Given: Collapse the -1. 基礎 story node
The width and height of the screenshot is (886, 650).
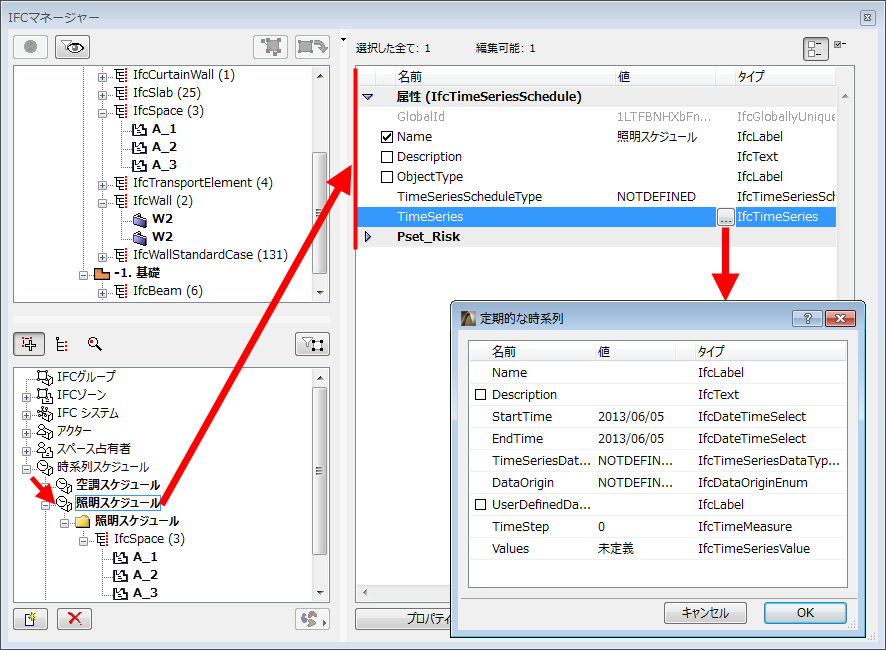Looking at the screenshot, I should (x=83, y=275).
